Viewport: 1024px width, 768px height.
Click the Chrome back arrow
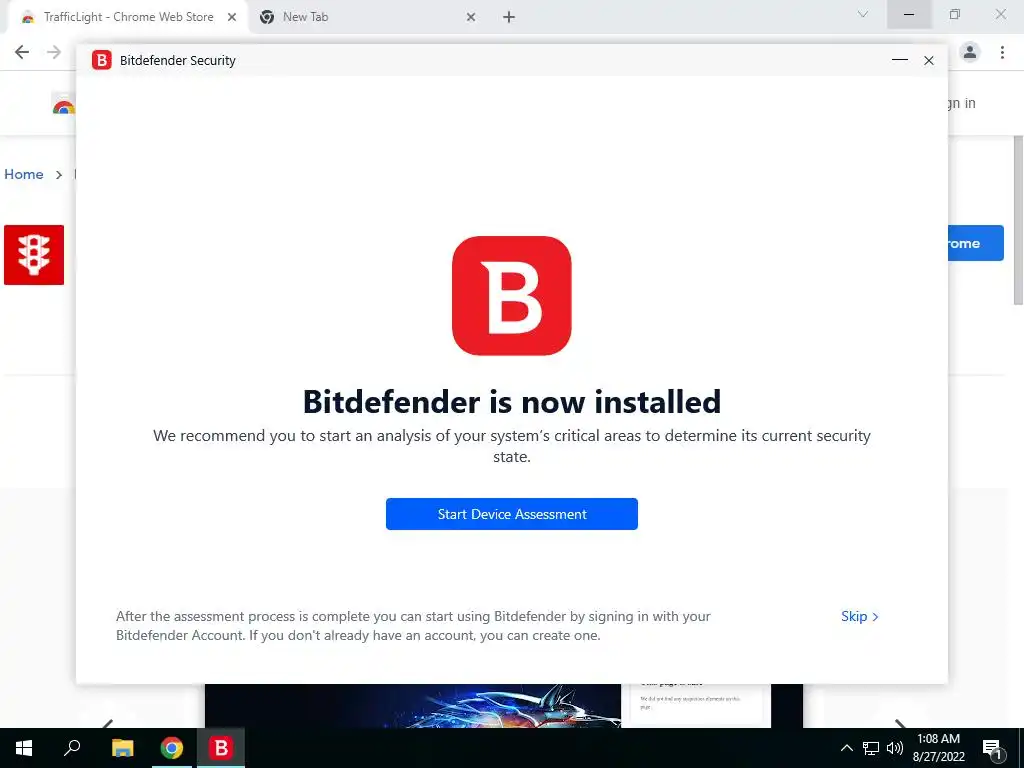22,52
